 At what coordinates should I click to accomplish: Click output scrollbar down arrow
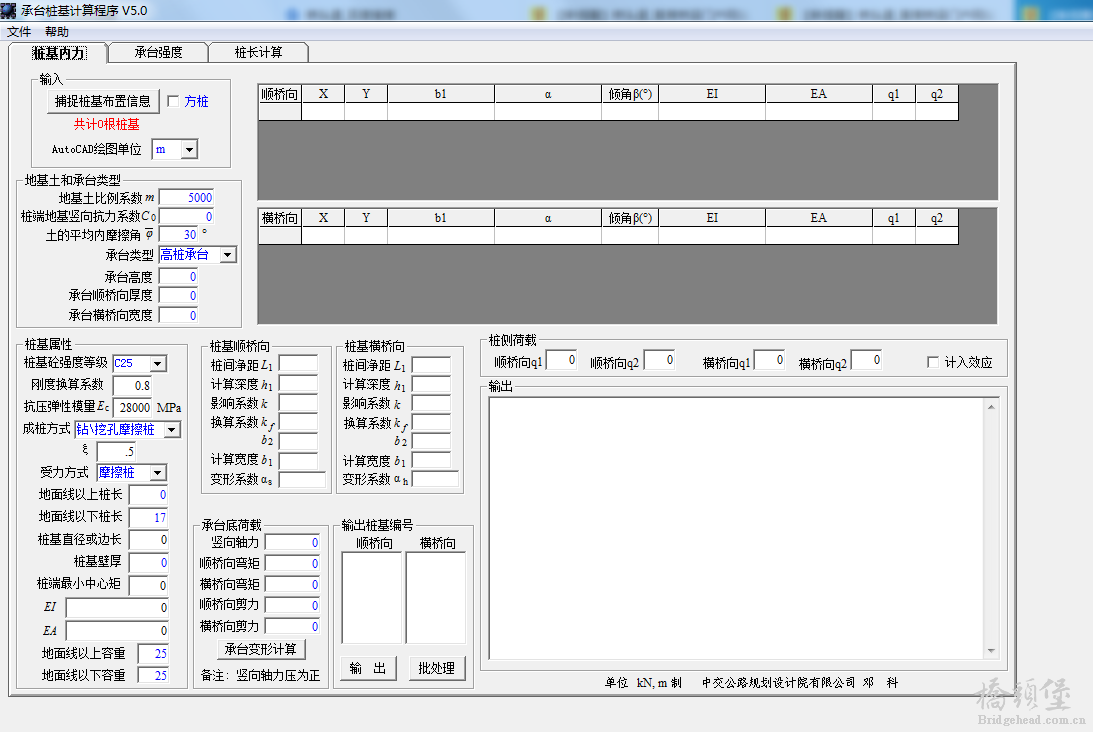tap(991, 650)
